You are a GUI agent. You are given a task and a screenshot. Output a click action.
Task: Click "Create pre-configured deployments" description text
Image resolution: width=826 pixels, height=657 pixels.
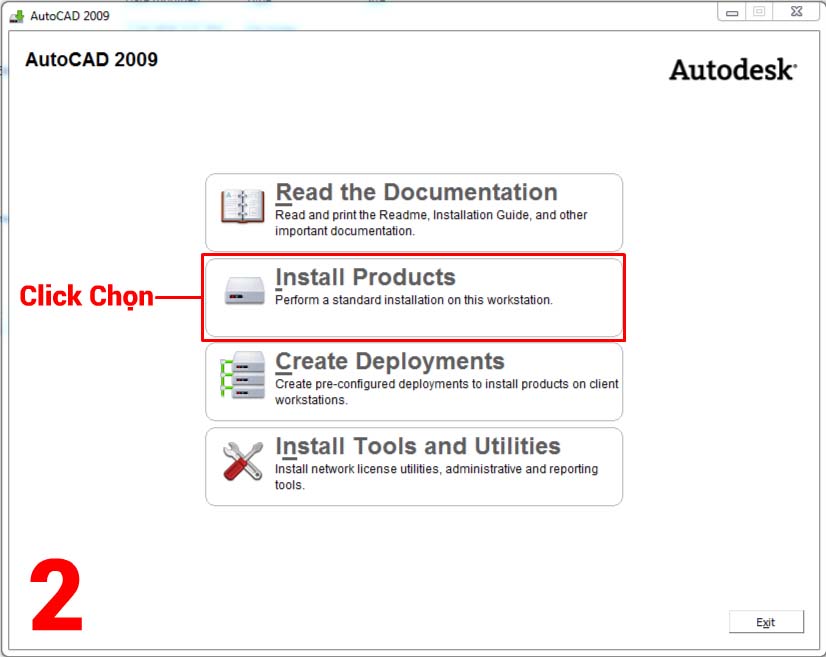coord(447,391)
